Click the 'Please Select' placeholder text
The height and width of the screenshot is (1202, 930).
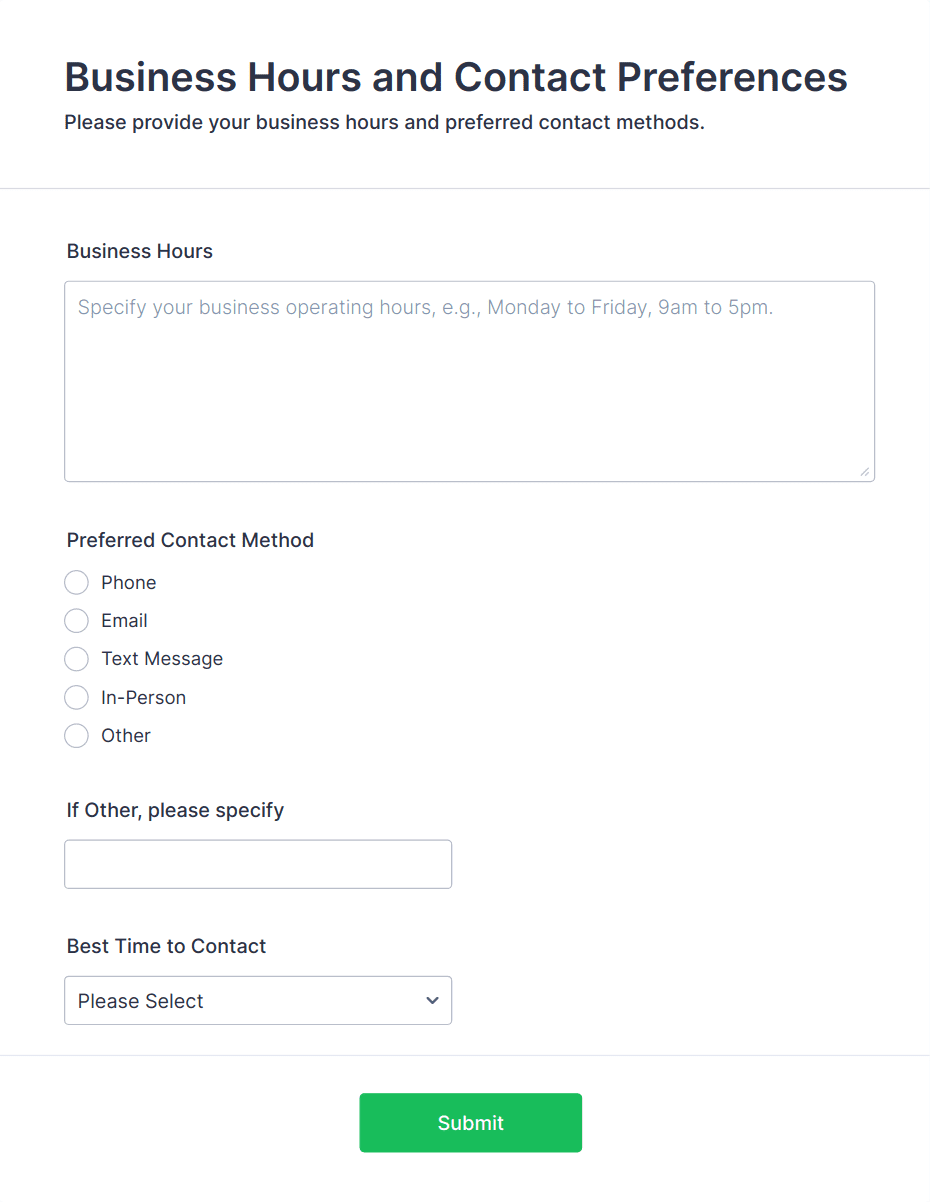[141, 1001]
